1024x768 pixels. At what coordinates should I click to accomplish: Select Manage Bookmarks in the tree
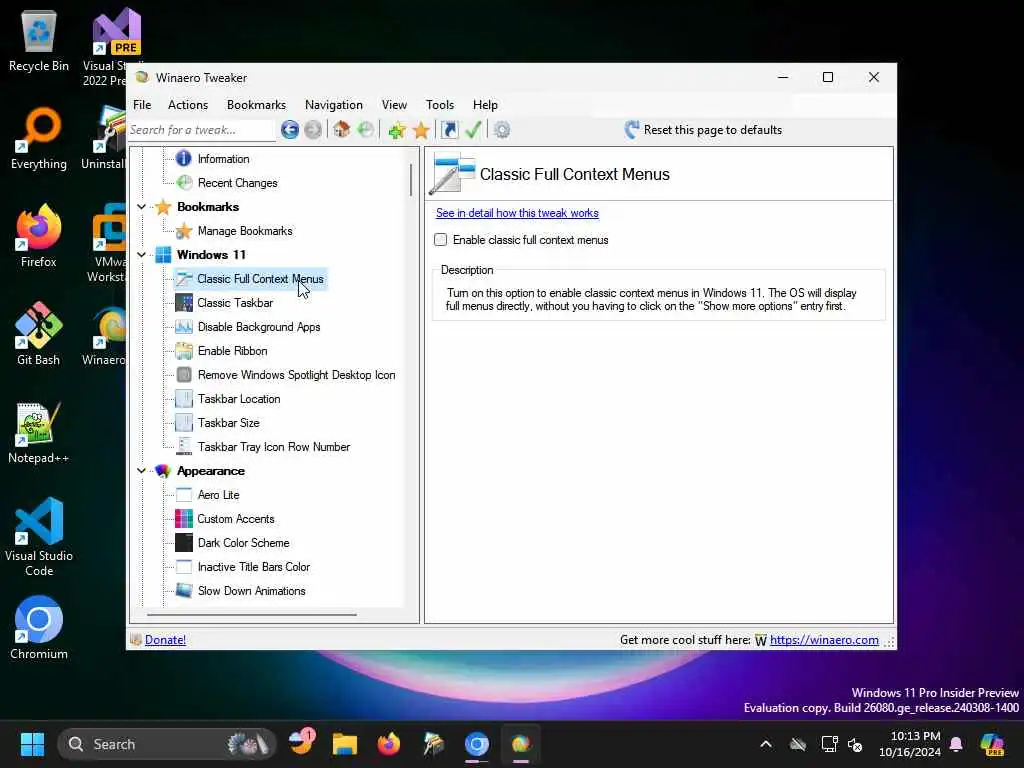click(x=245, y=231)
